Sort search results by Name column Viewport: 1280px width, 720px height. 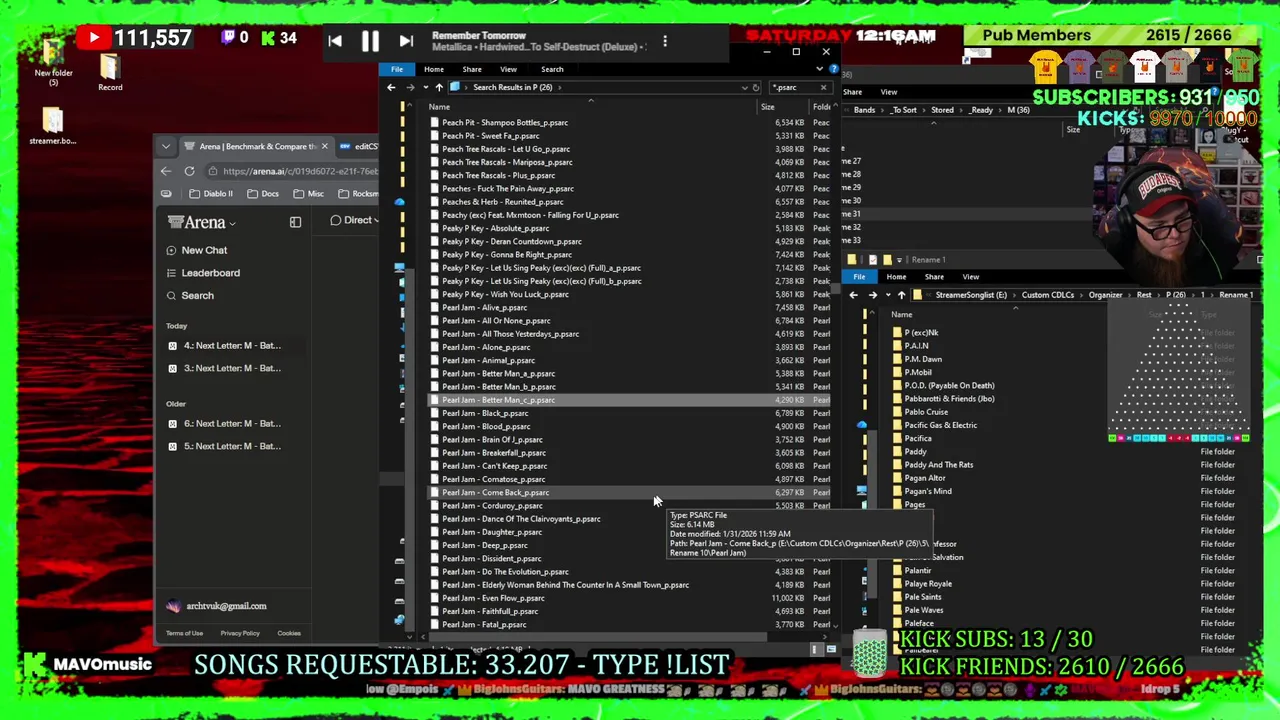[439, 107]
